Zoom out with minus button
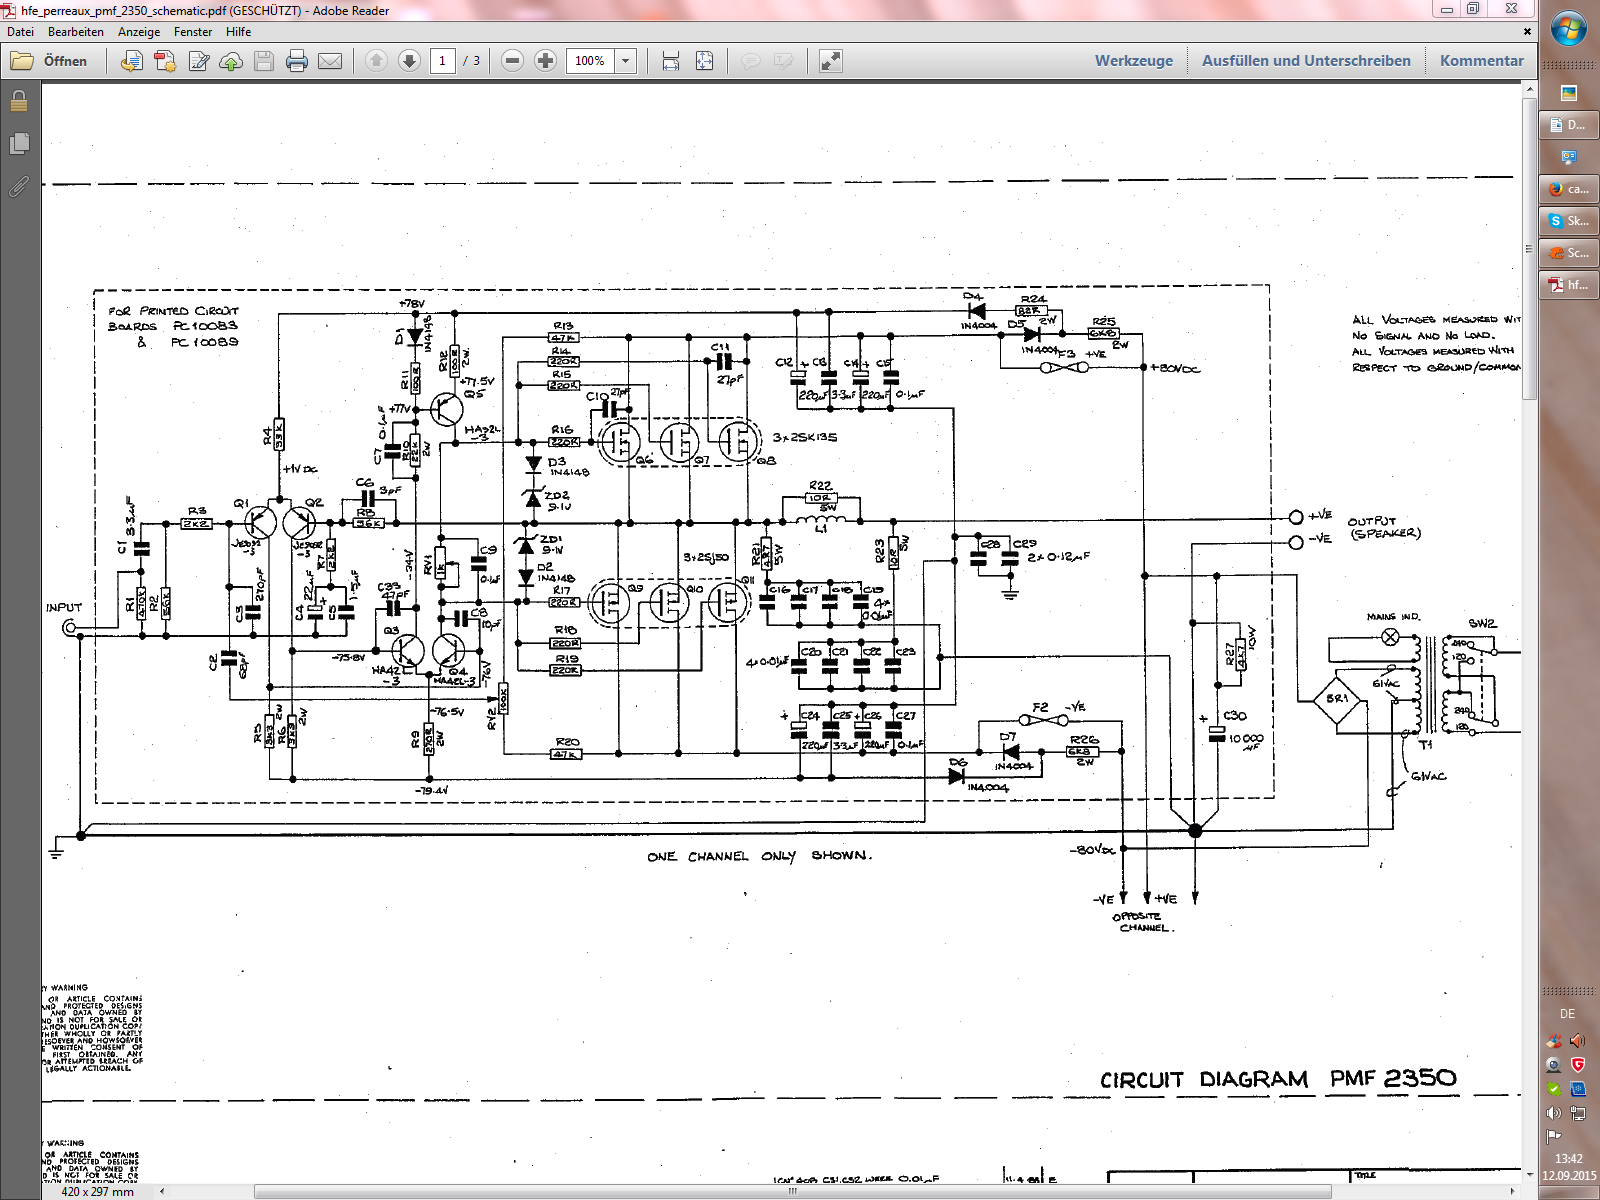Screen dimensions: 1600x1200 512,61
